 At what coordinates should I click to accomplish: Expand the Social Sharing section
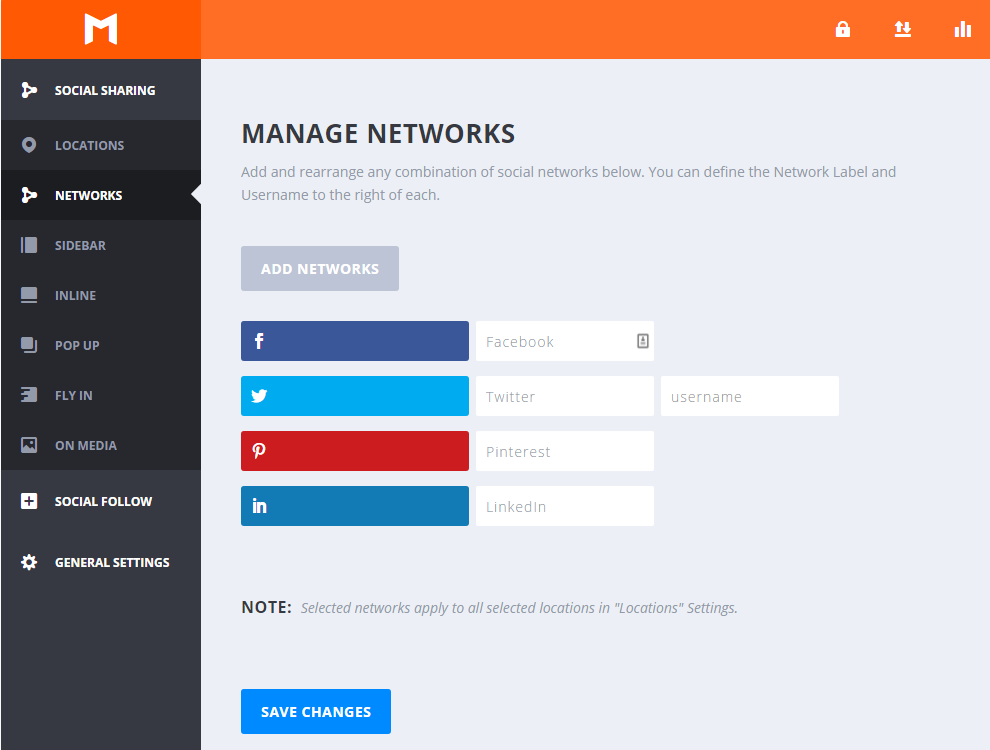click(x=104, y=90)
